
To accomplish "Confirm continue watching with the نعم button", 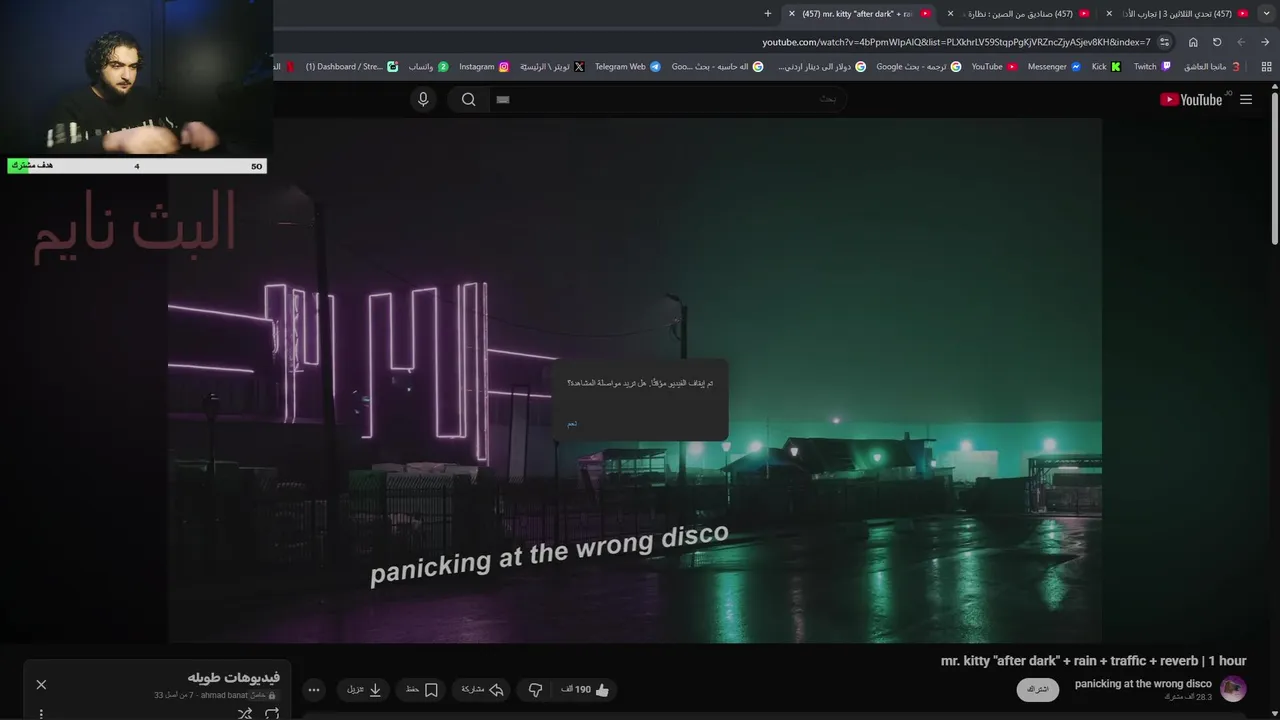I will click(x=572, y=424).
